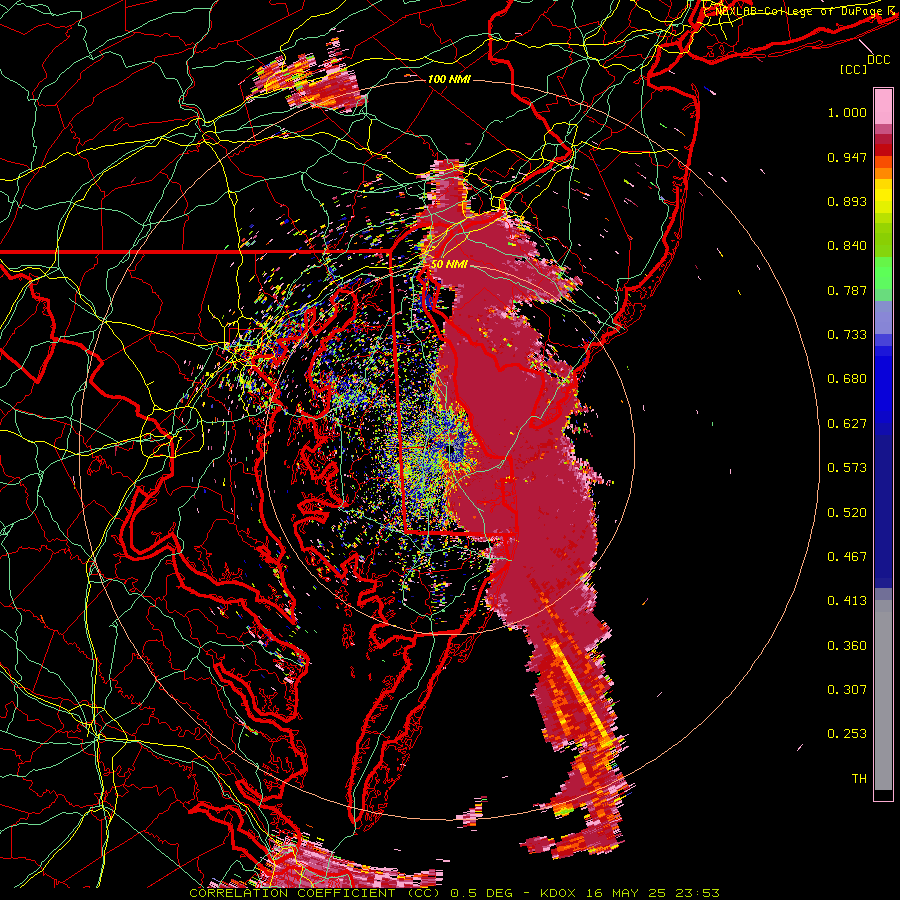The width and height of the screenshot is (900, 900).
Task: Pick the light pink swatch beside 1.000
Action: pos(883,107)
